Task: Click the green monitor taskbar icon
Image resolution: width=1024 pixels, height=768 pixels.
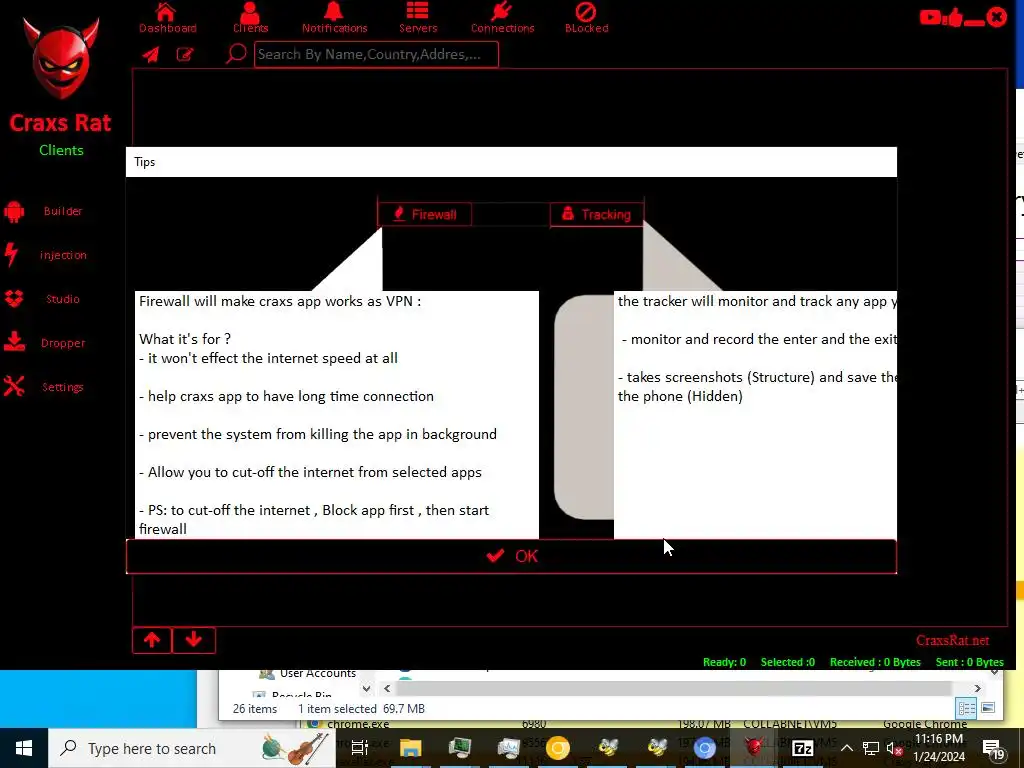Action: (460, 748)
